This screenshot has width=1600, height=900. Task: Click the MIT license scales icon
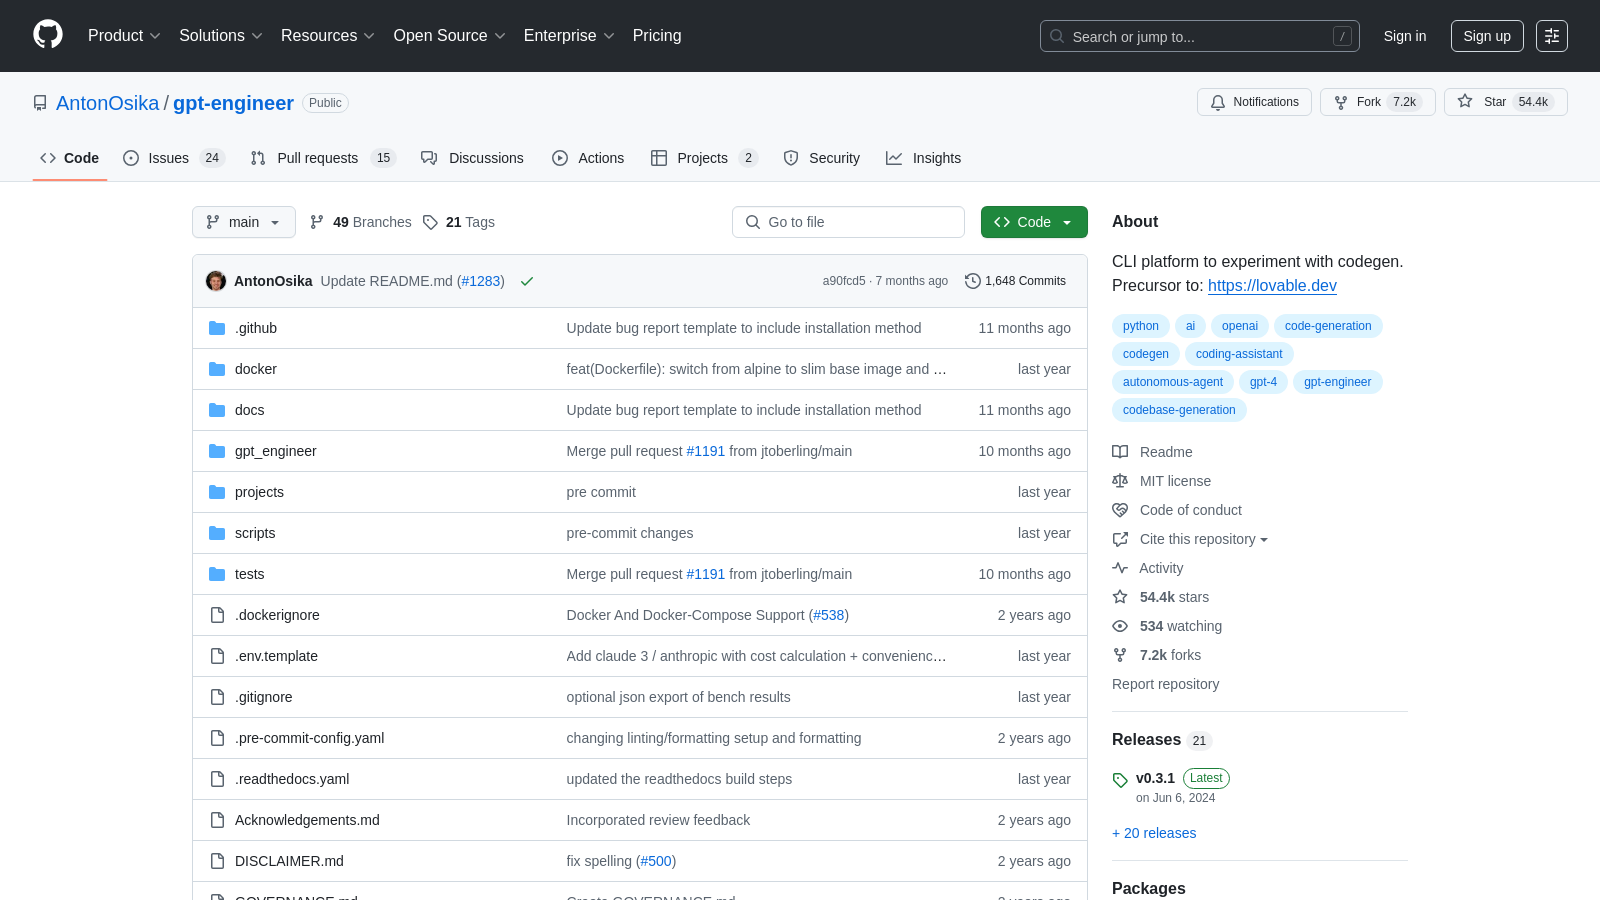point(1120,481)
